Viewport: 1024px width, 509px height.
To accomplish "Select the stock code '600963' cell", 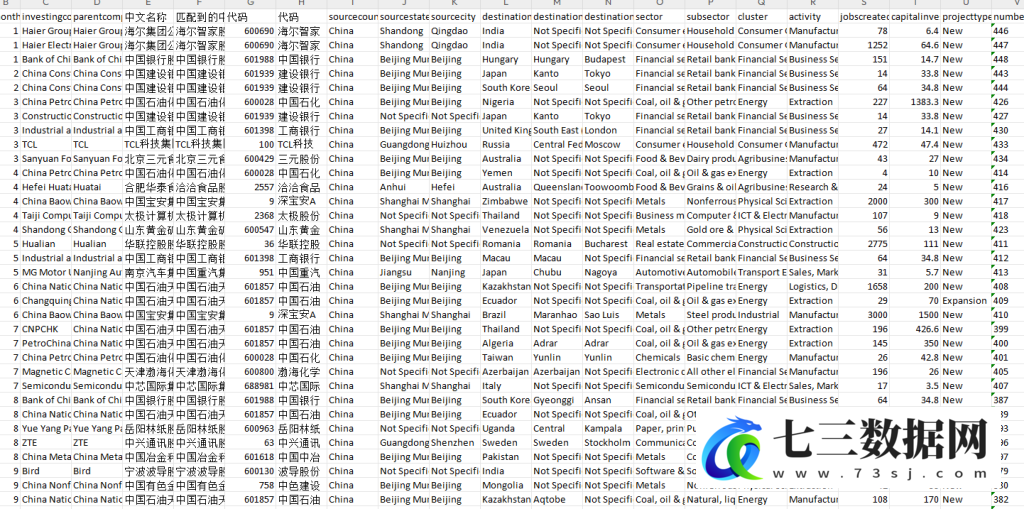I will pyautogui.click(x=250, y=429).
